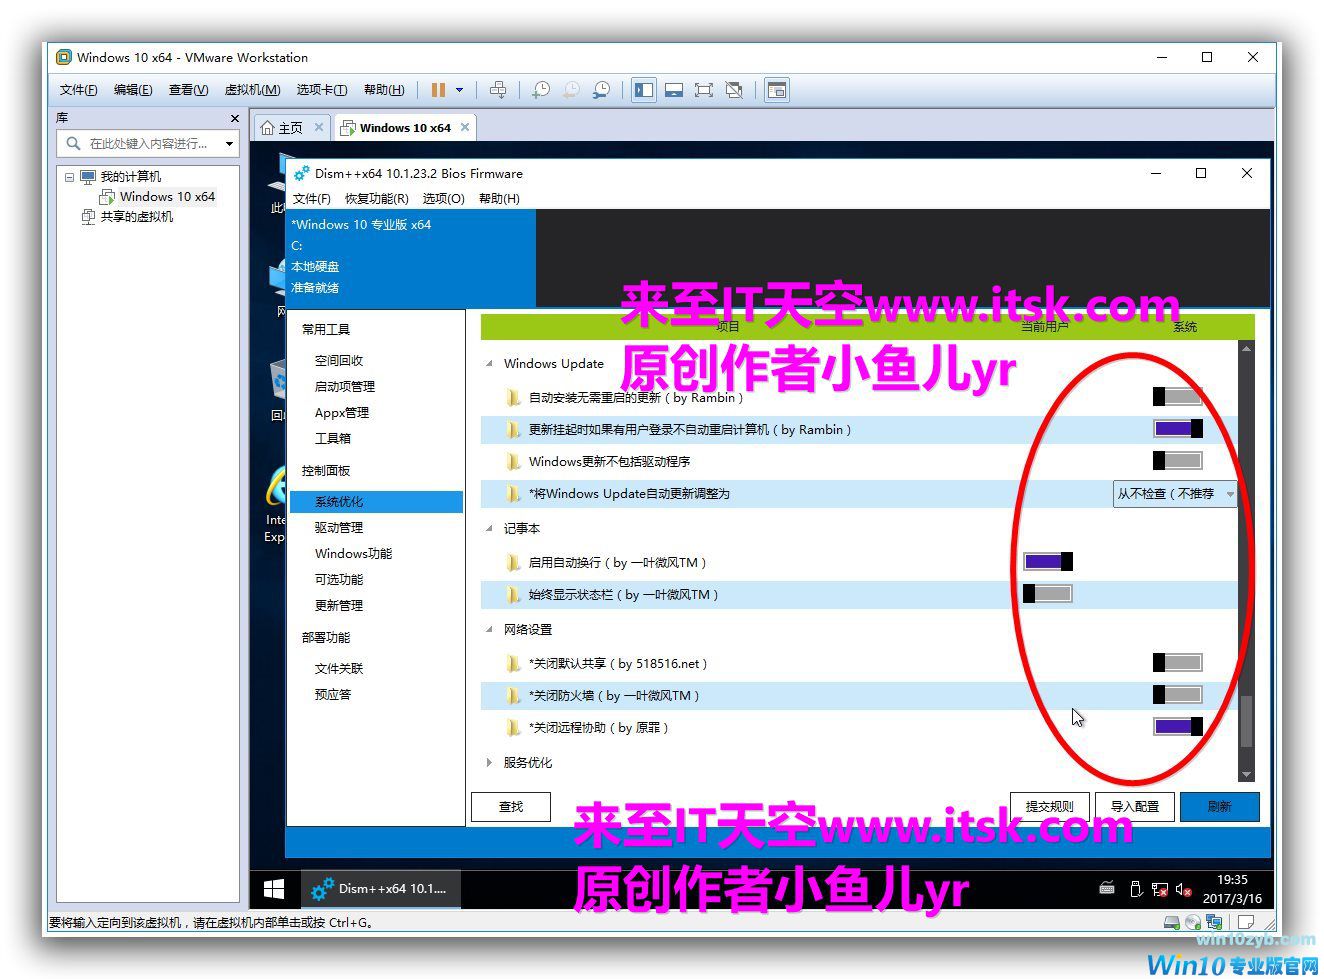The height and width of the screenshot is (979, 1324).
Task: Click the network status icon in guest tray
Action: [1159, 888]
